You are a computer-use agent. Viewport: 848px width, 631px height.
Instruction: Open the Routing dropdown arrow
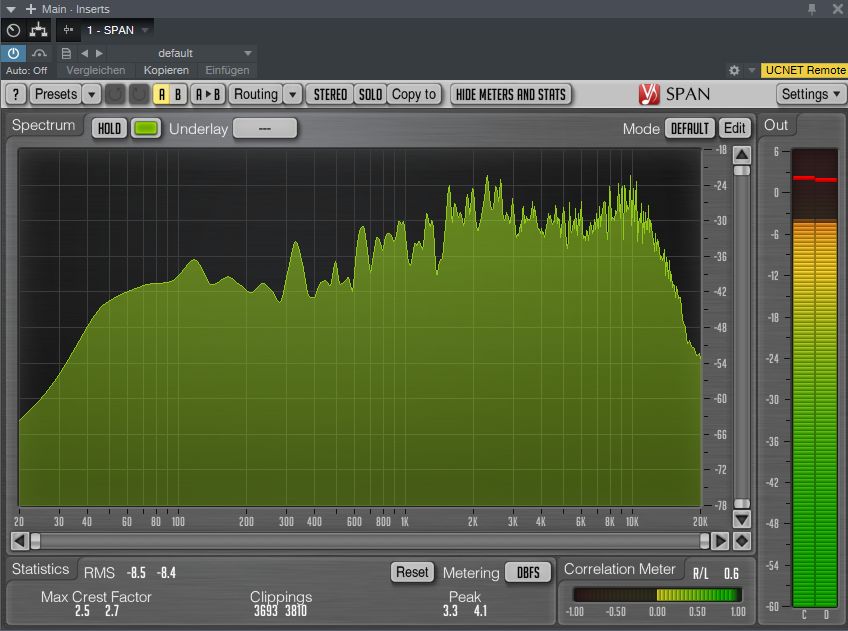click(x=292, y=94)
